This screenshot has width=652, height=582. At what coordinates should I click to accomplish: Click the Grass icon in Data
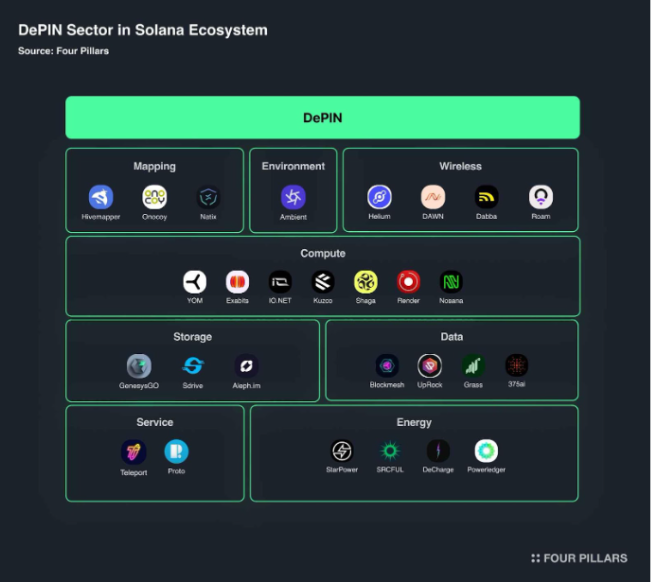[473, 366]
